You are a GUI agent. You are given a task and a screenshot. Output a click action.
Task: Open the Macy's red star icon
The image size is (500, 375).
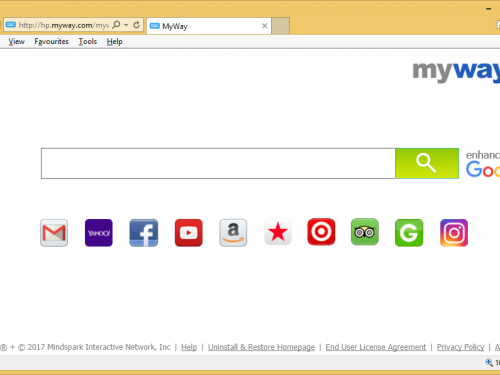tap(278, 232)
